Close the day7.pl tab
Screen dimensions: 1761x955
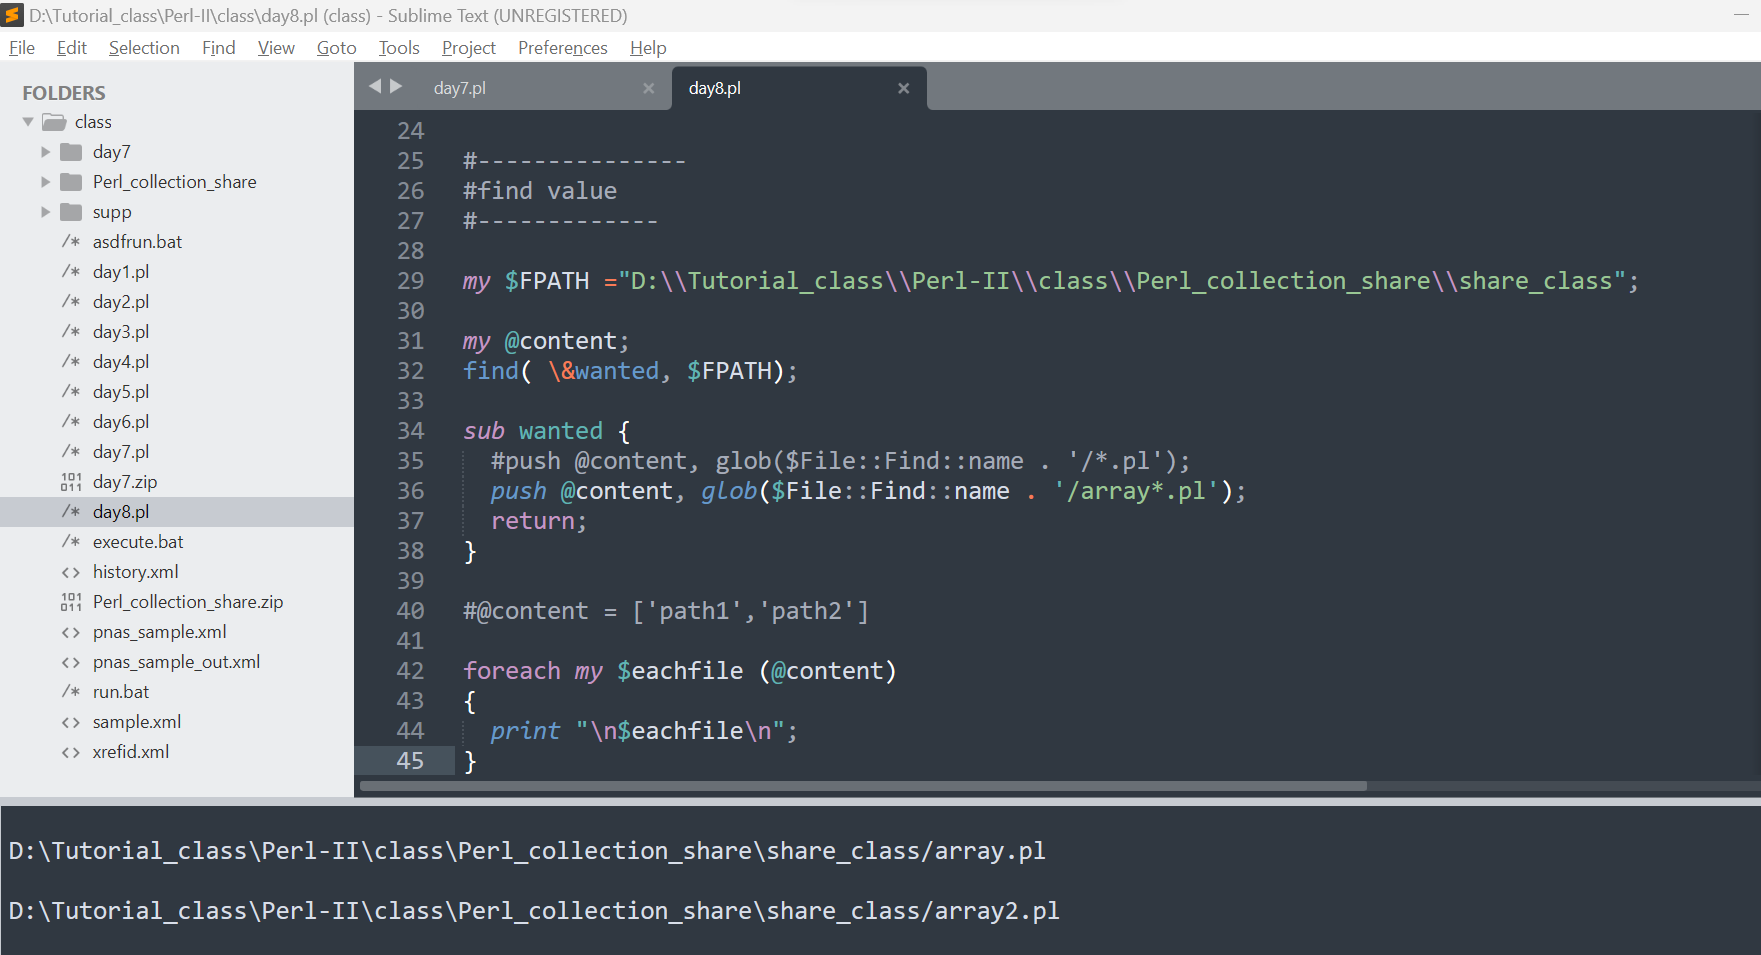648,88
